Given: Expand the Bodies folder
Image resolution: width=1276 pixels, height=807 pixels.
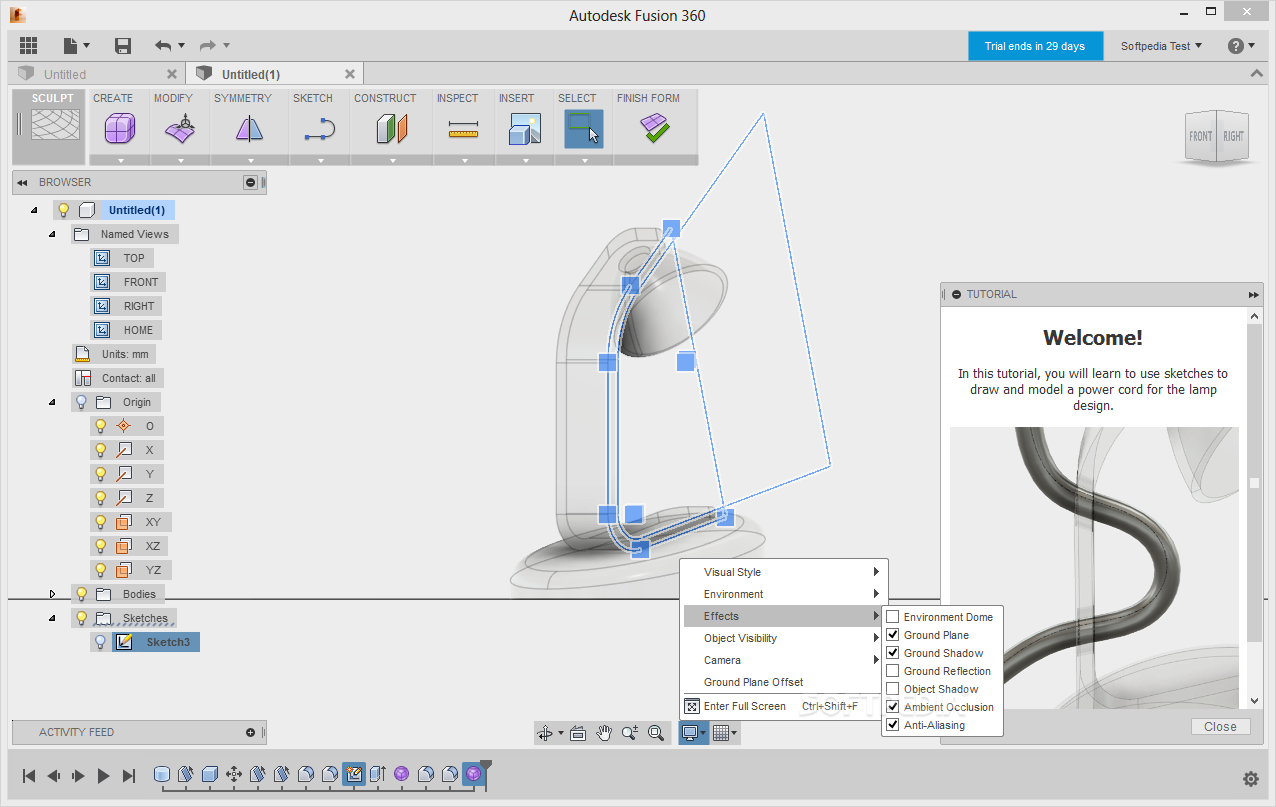Looking at the screenshot, I should click(x=53, y=594).
